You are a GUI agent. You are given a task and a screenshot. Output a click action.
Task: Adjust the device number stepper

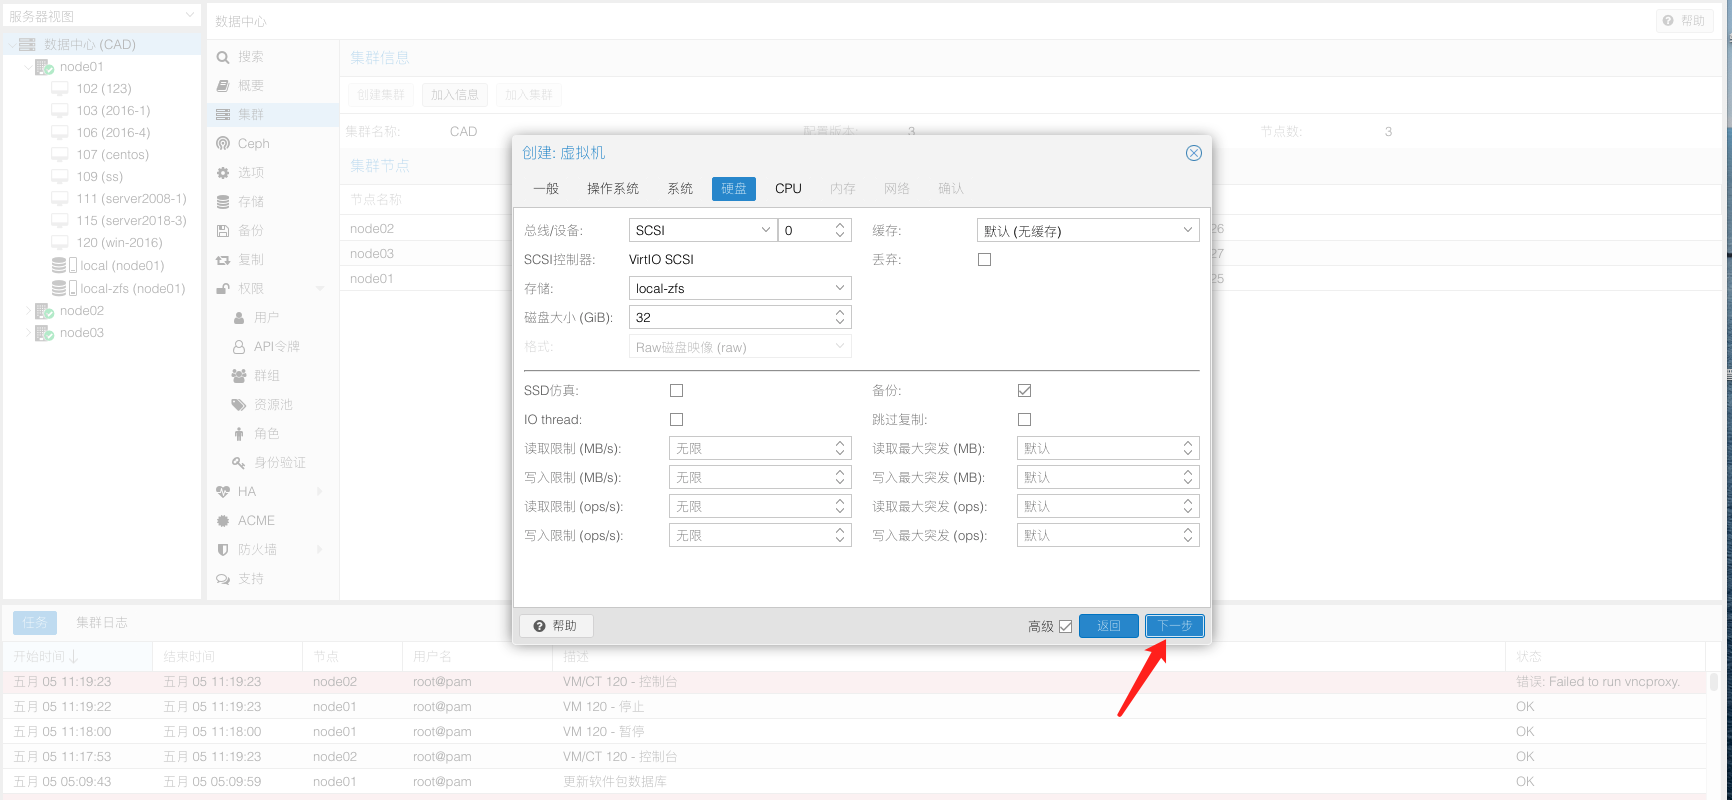[x=840, y=230]
